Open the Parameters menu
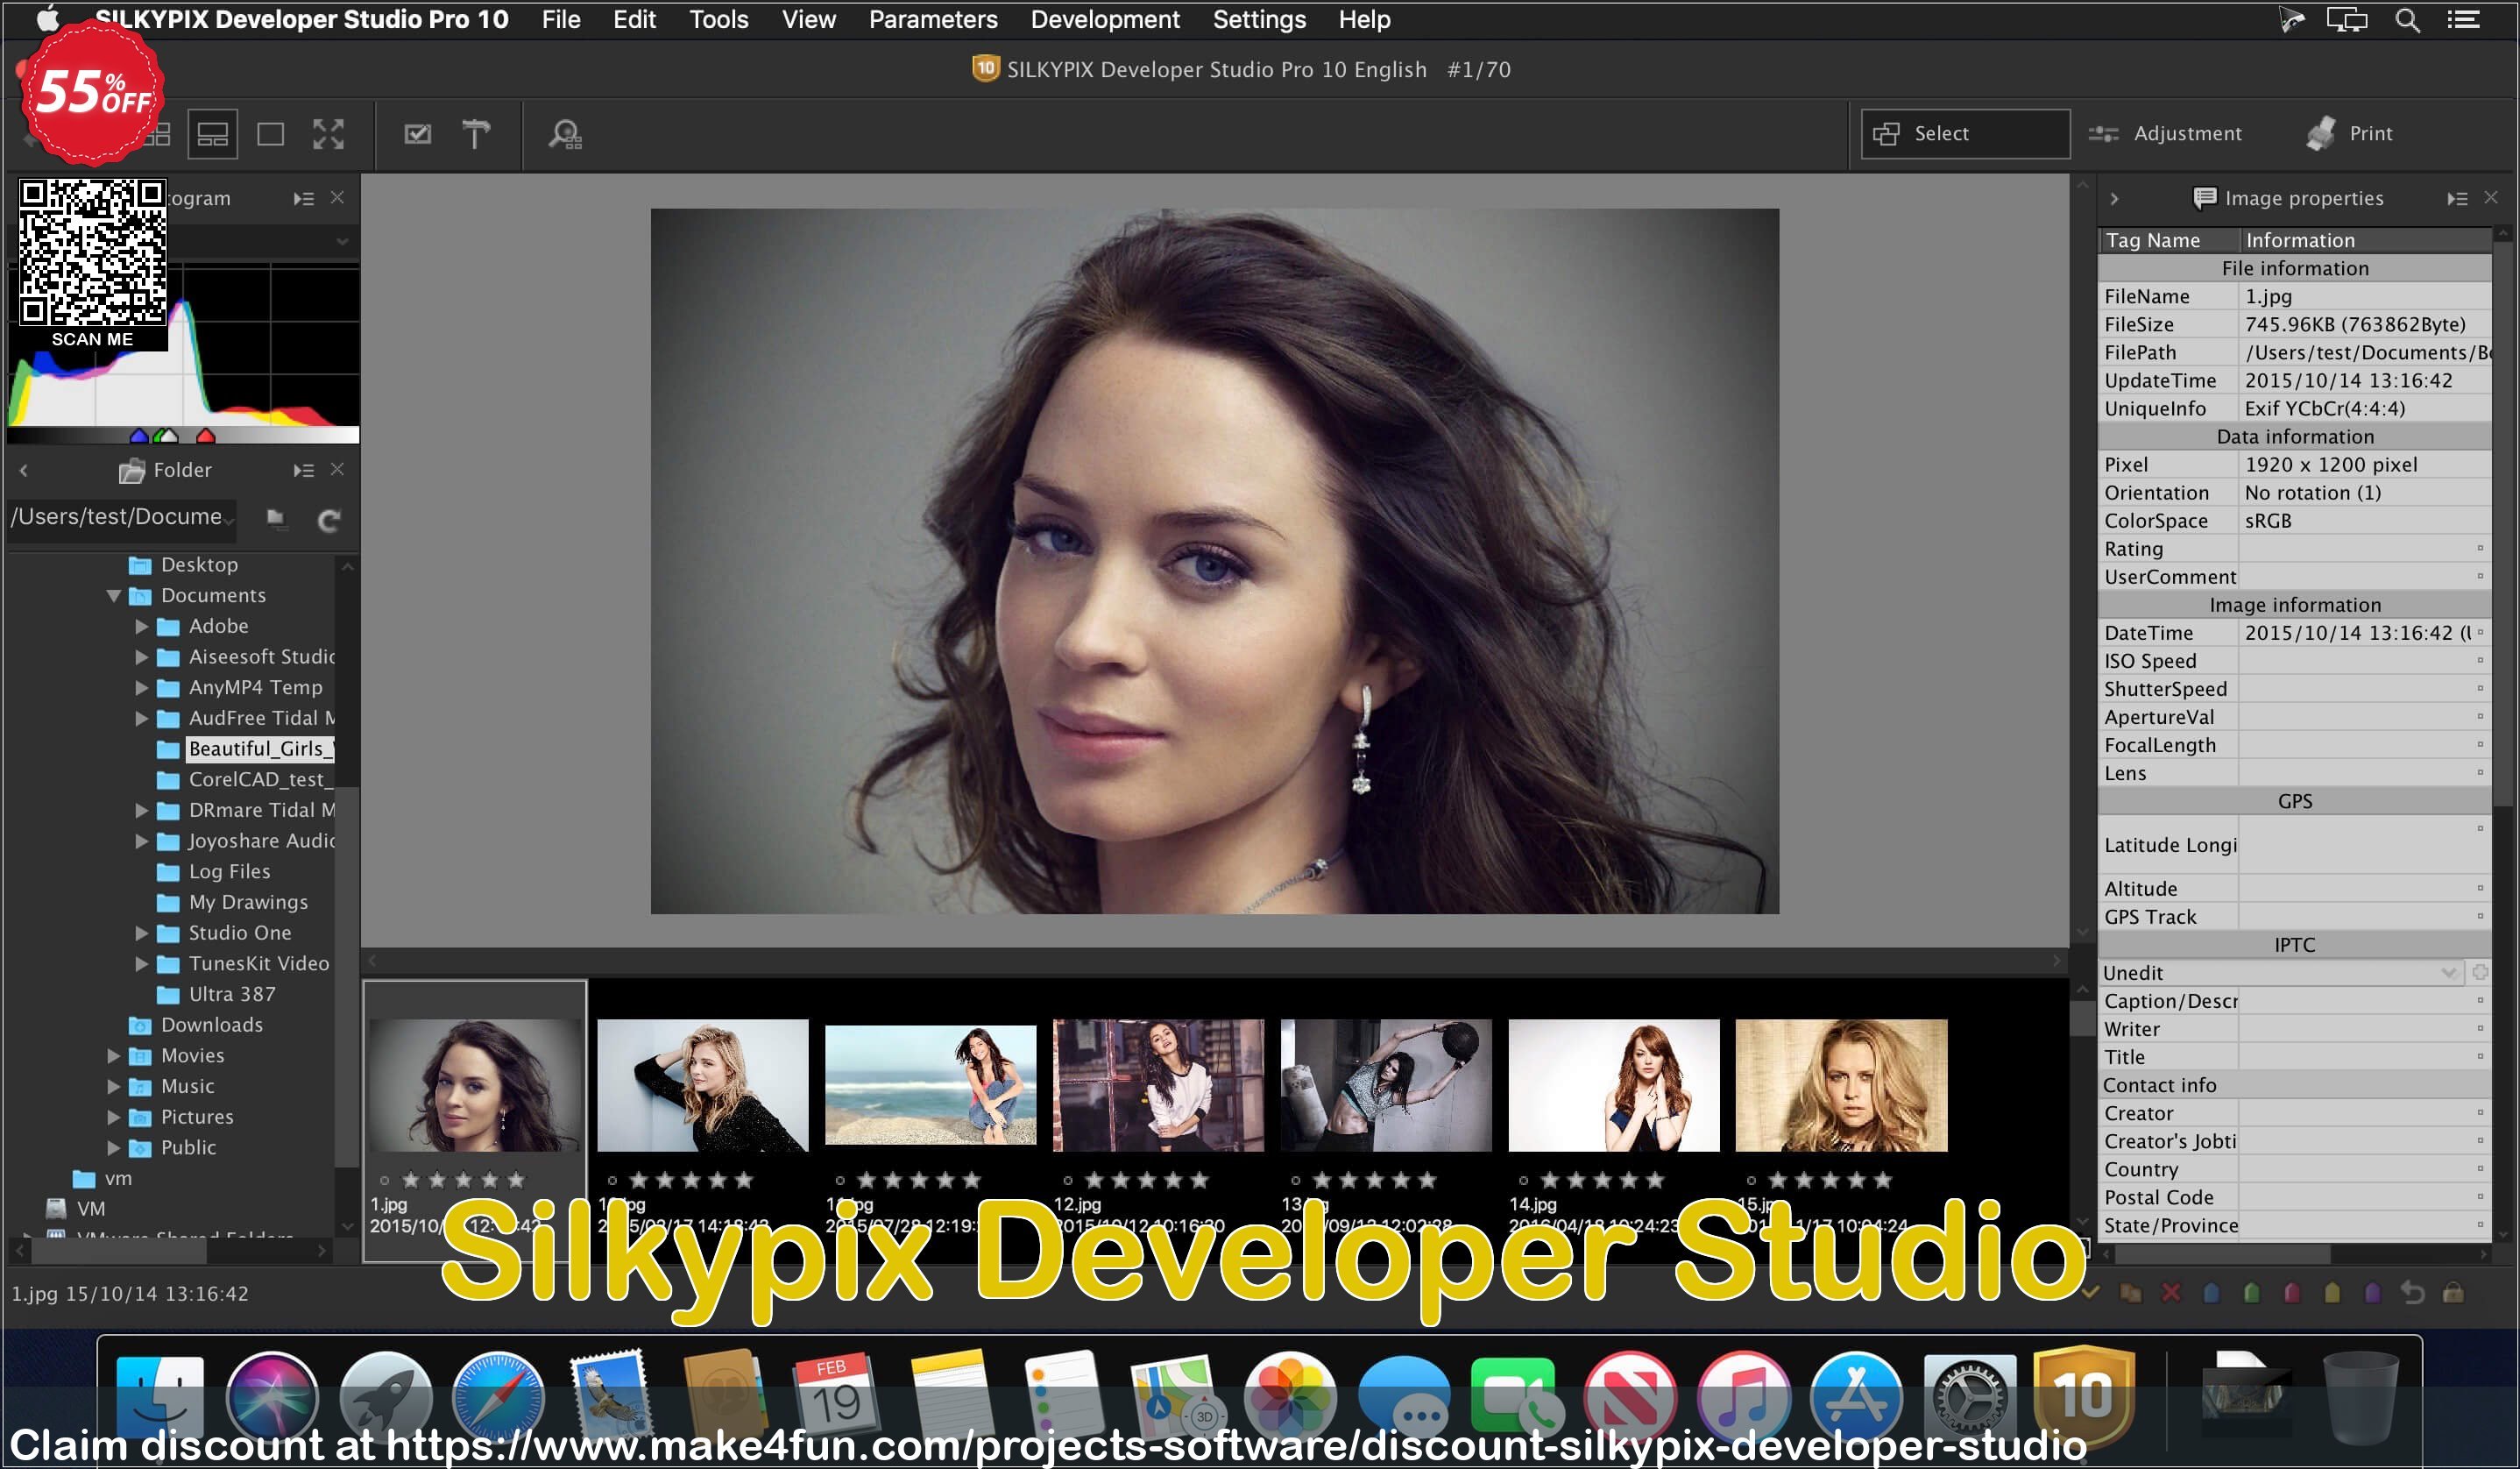 tap(933, 20)
